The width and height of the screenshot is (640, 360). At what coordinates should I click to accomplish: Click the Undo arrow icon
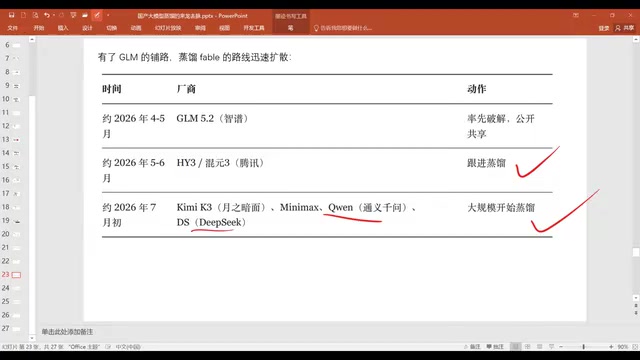click(x=47, y=15)
